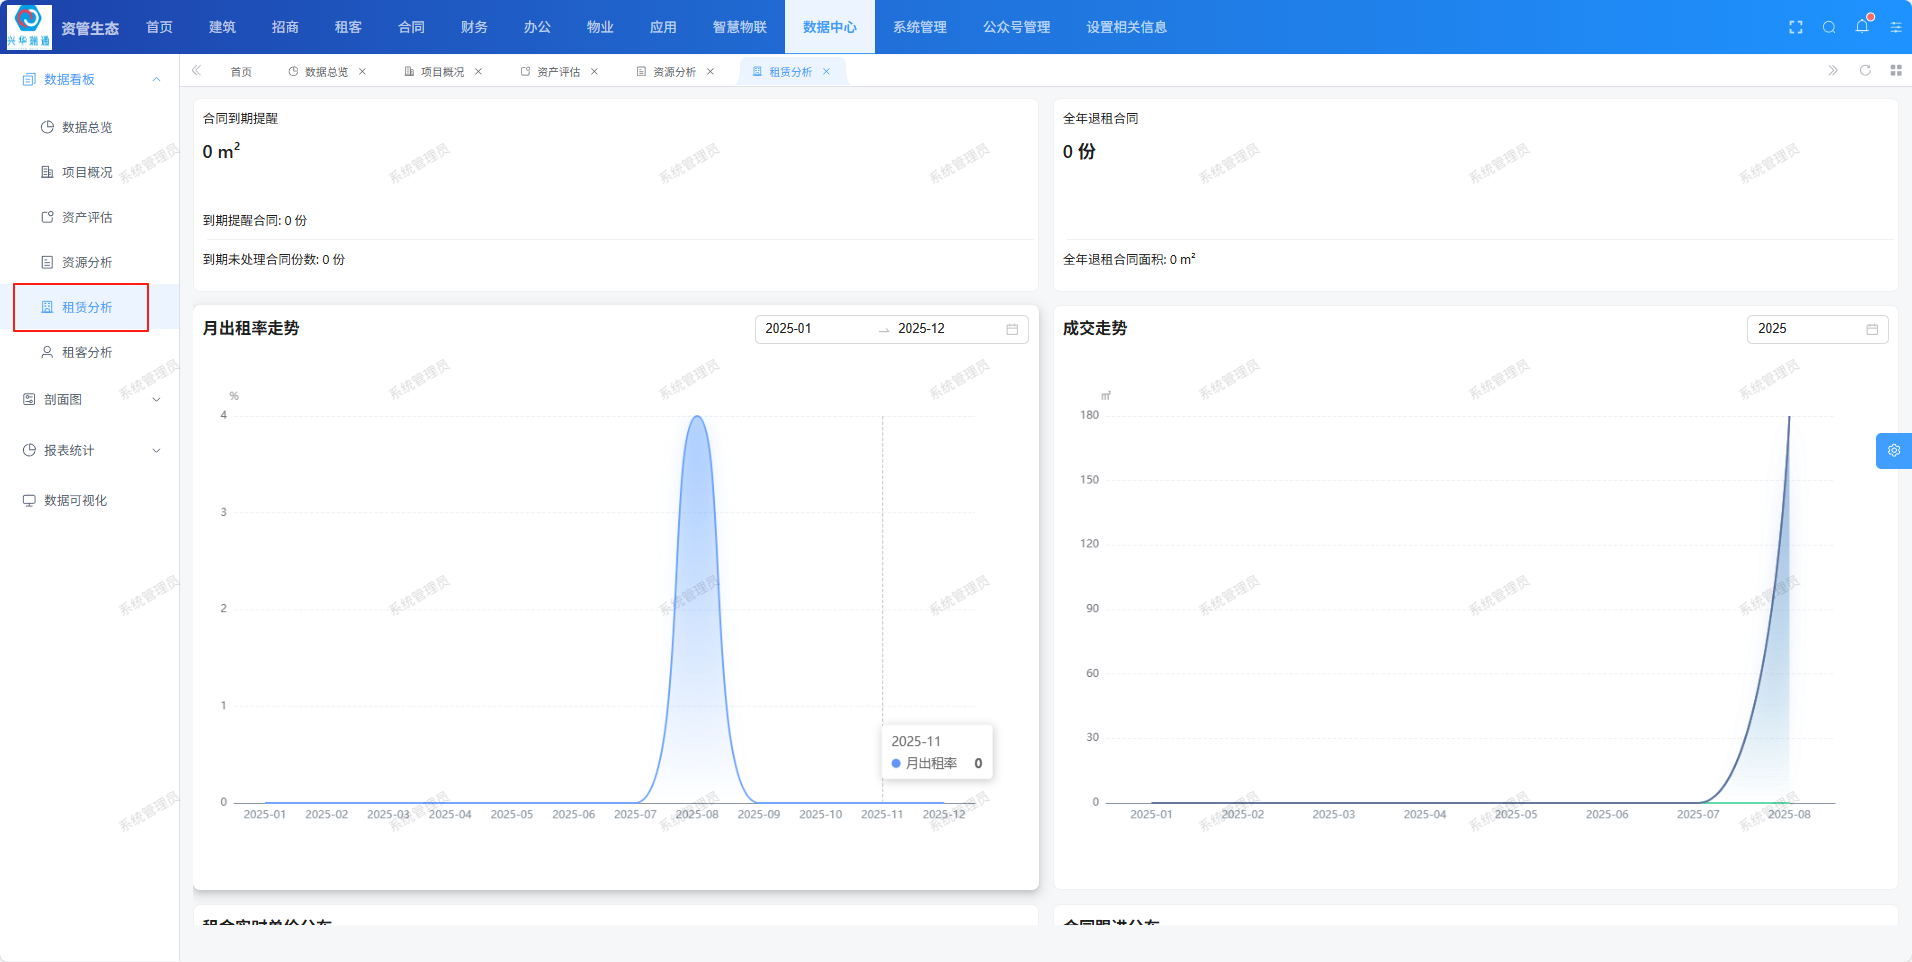Click the 2025-01 start month field
This screenshot has height=962, width=1912.
812,329
